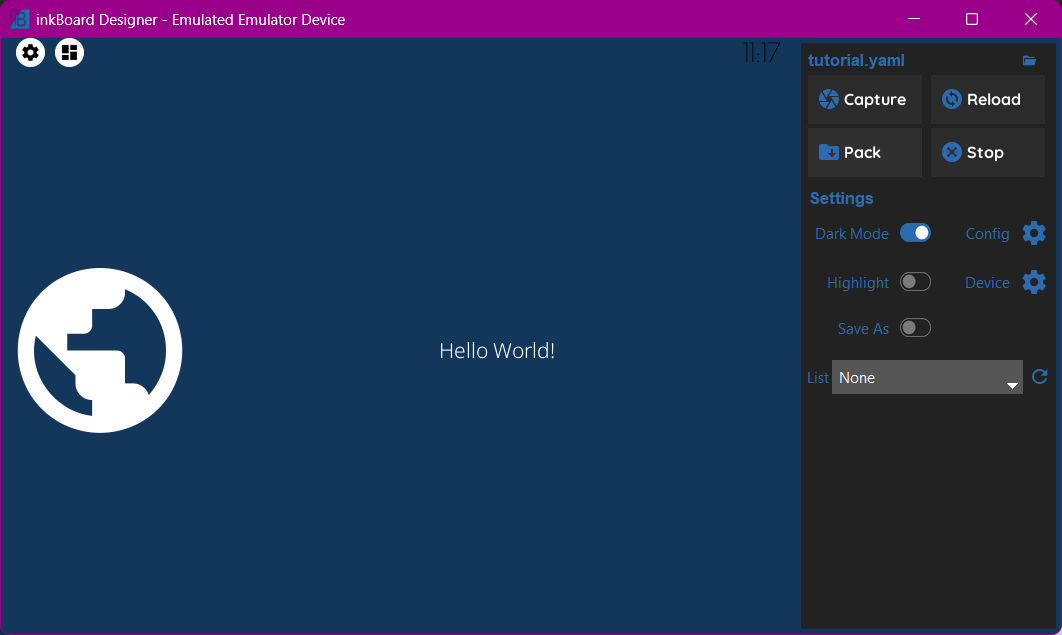Click the Pack button
1062x635 pixels.
(x=865, y=152)
